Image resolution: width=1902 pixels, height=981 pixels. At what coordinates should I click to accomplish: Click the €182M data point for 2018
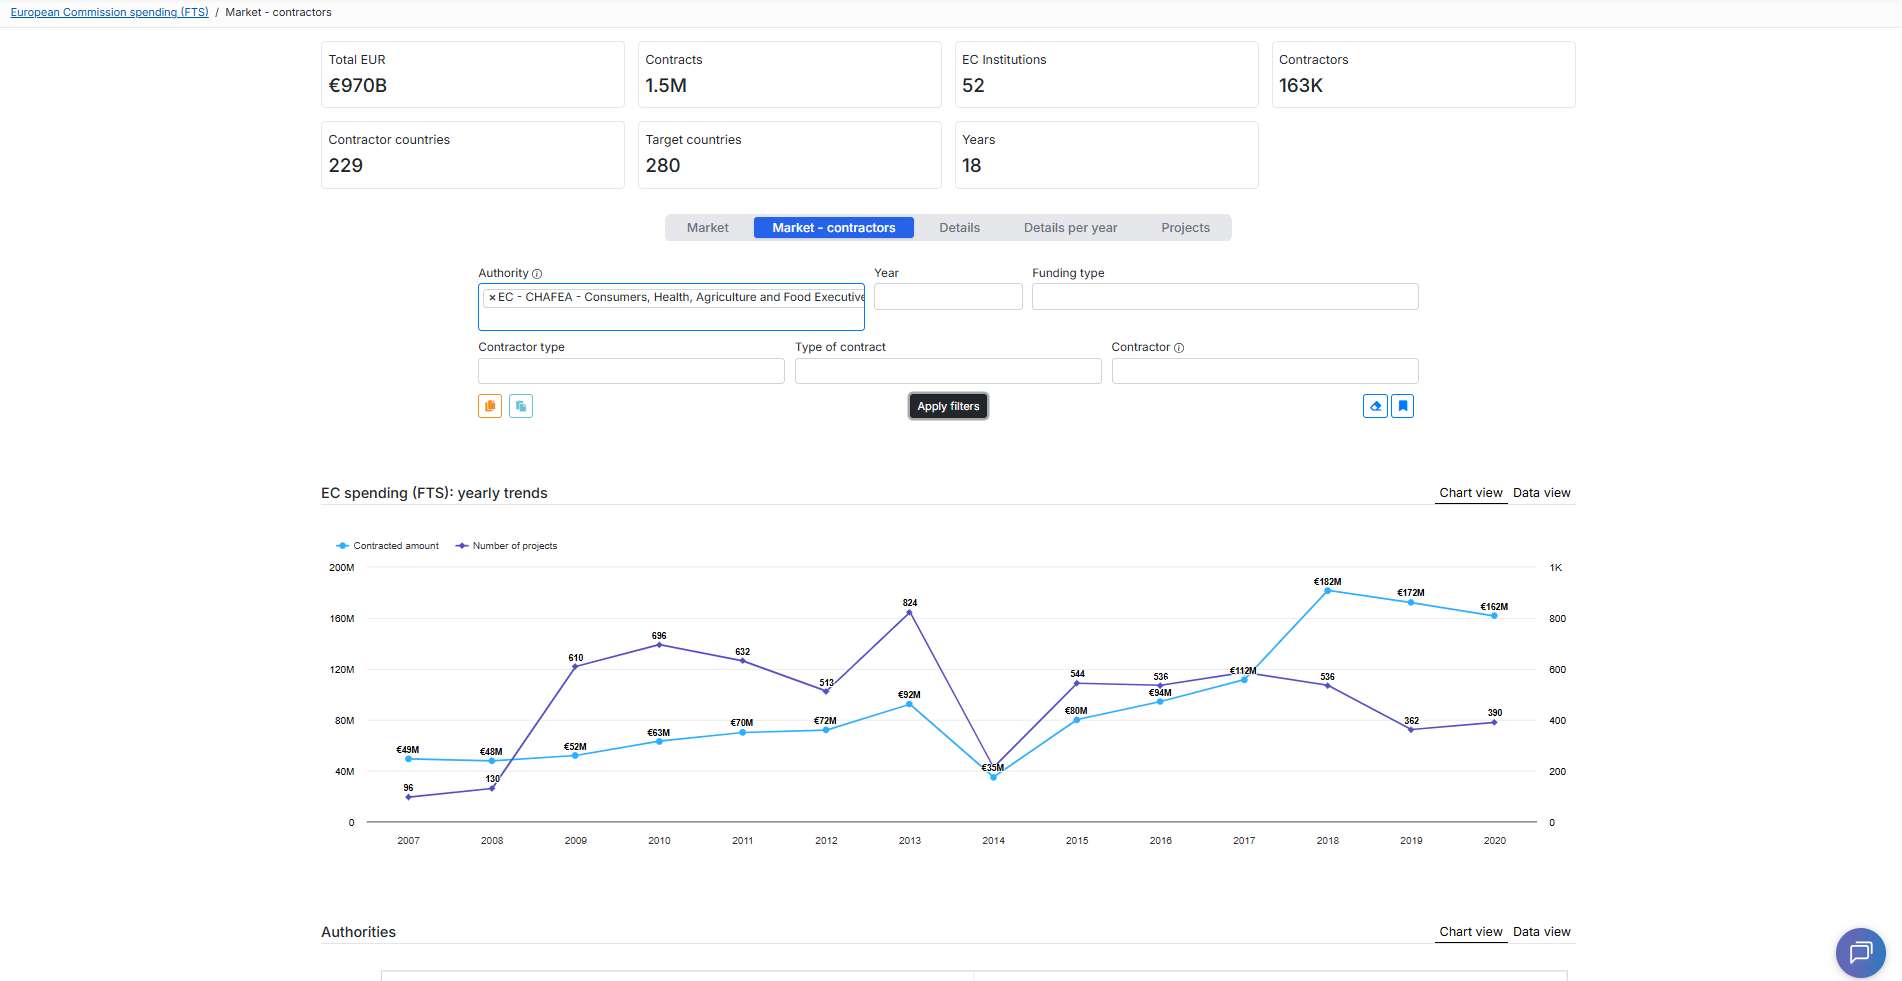click(x=1327, y=591)
